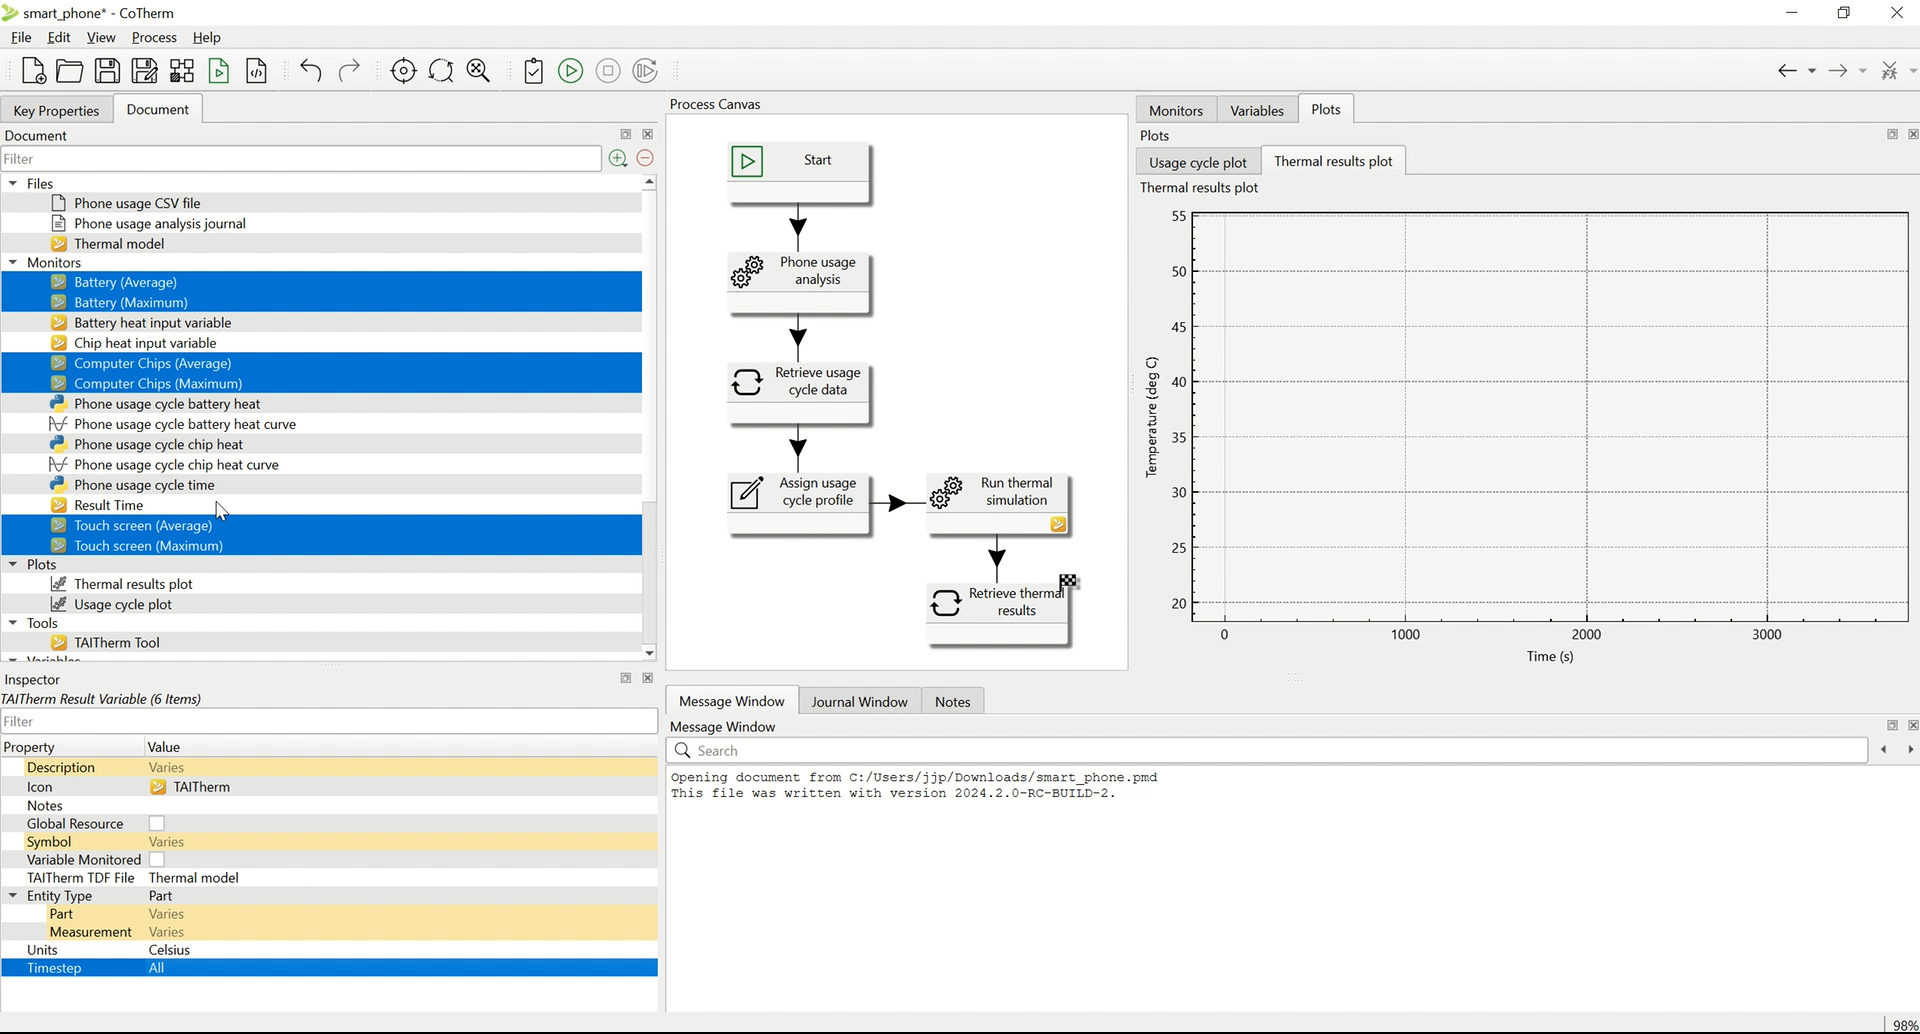
Task: Click the green plus icon beside Document filter
Action: (618, 159)
